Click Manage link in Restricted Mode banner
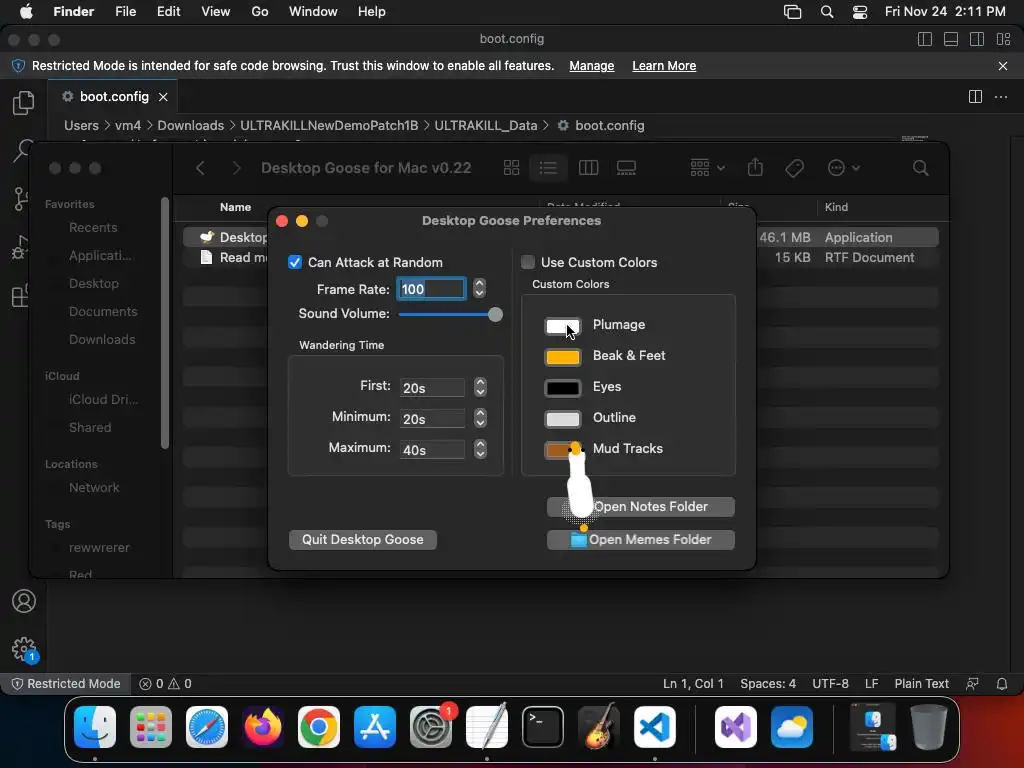The image size is (1024, 768). click(592, 66)
